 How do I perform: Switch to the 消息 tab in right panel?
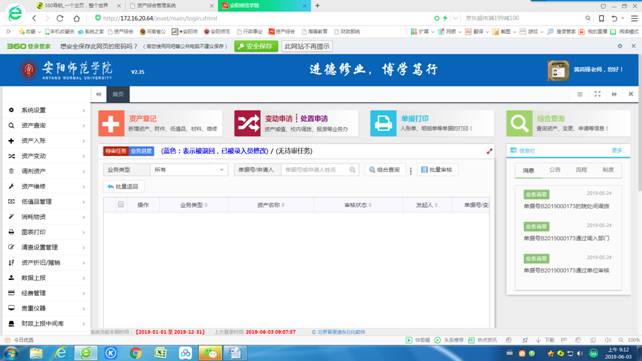(528, 170)
